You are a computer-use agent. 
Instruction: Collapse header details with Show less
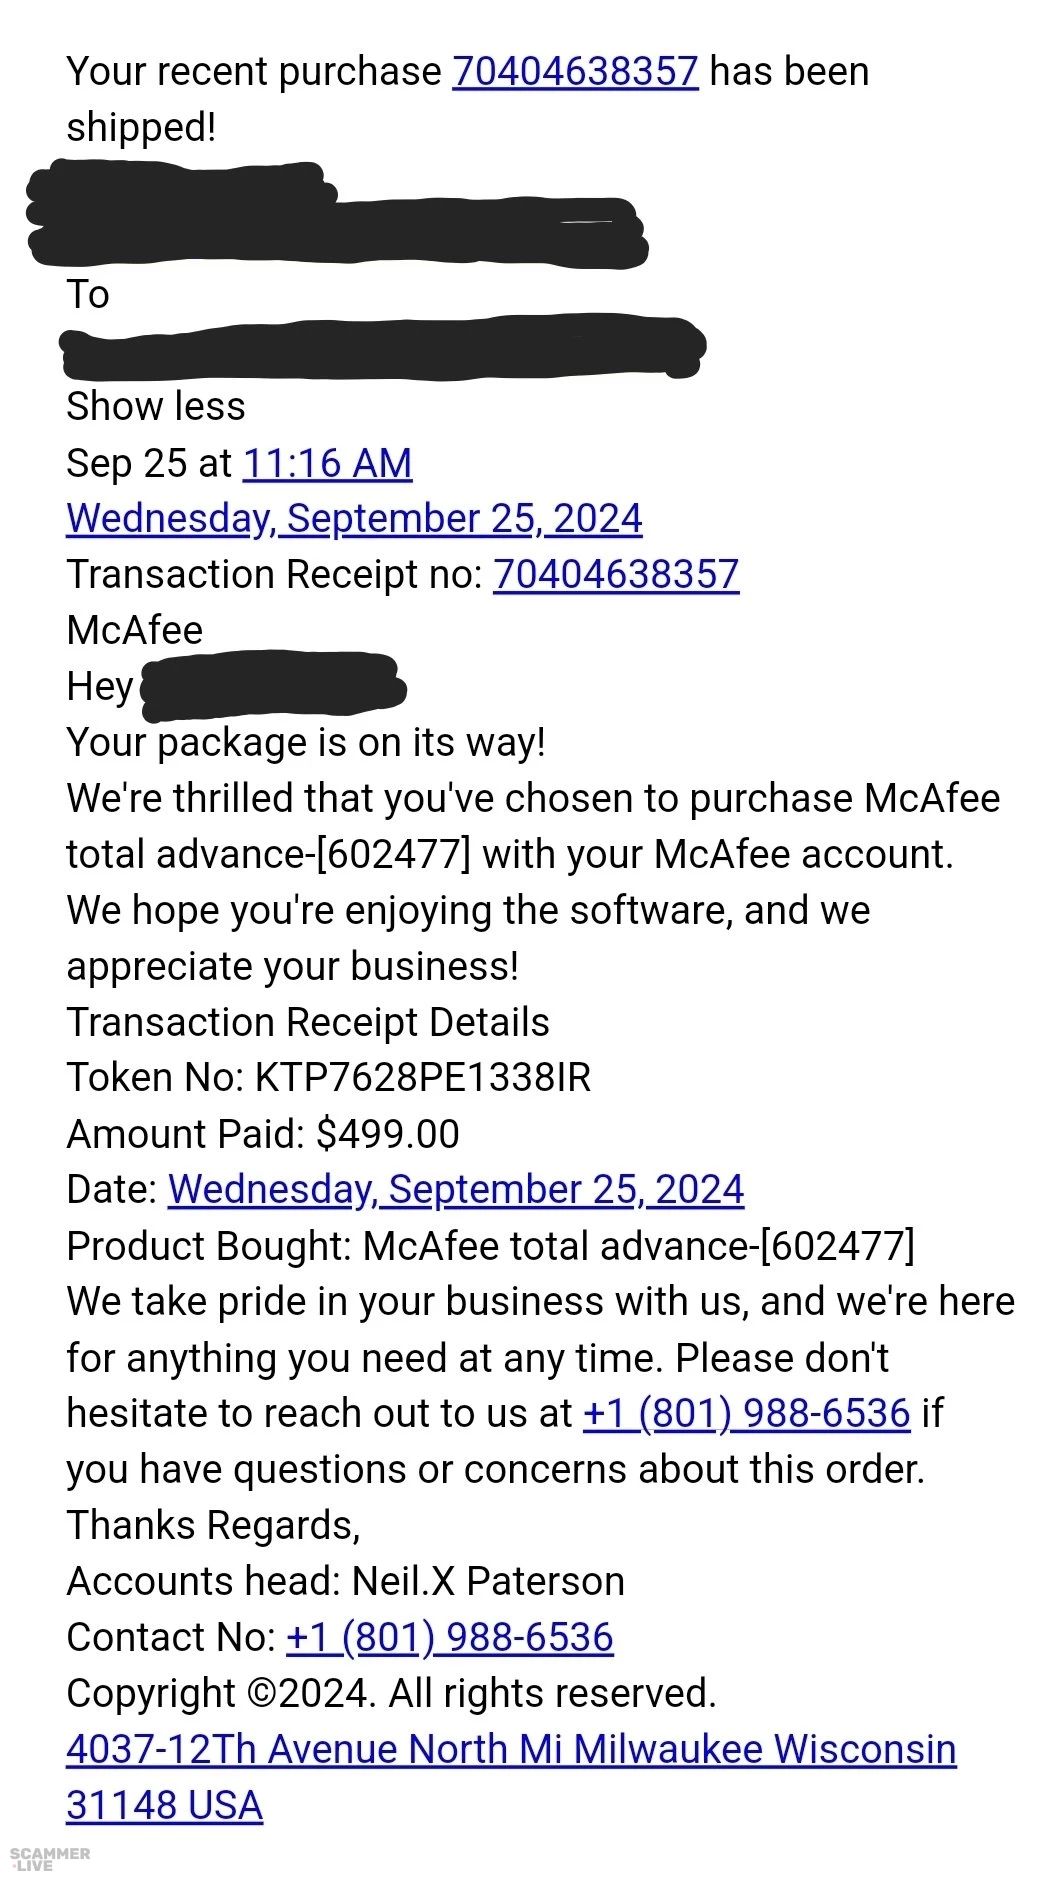coord(155,407)
